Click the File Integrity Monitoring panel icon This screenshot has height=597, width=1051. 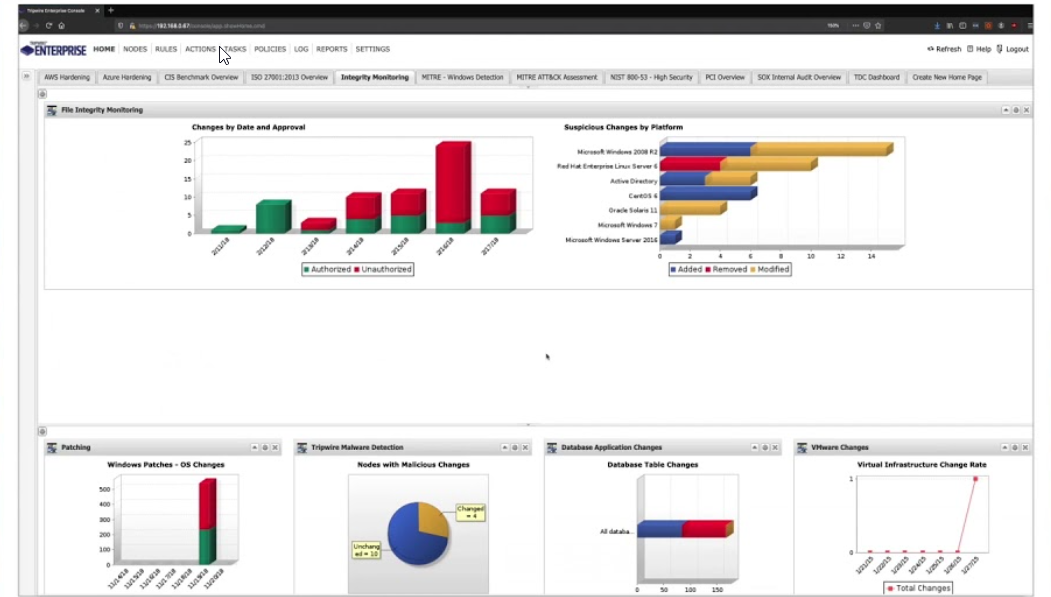click(x=52, y=110)
